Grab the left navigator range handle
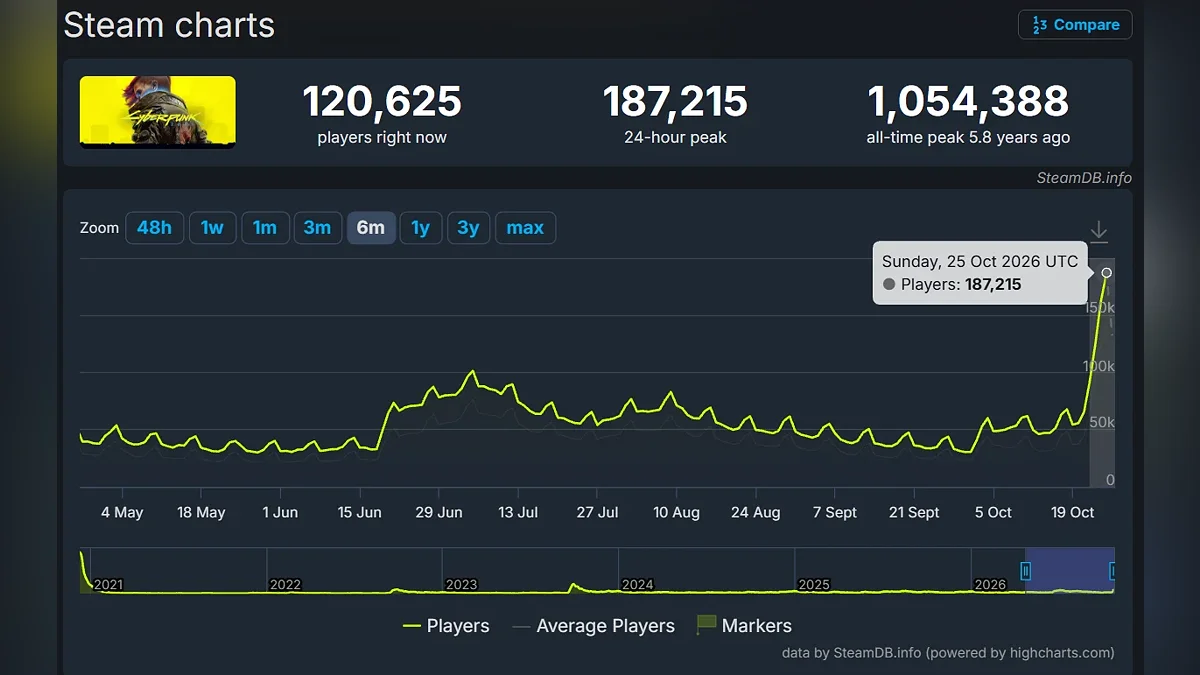 coord(1025,571)
